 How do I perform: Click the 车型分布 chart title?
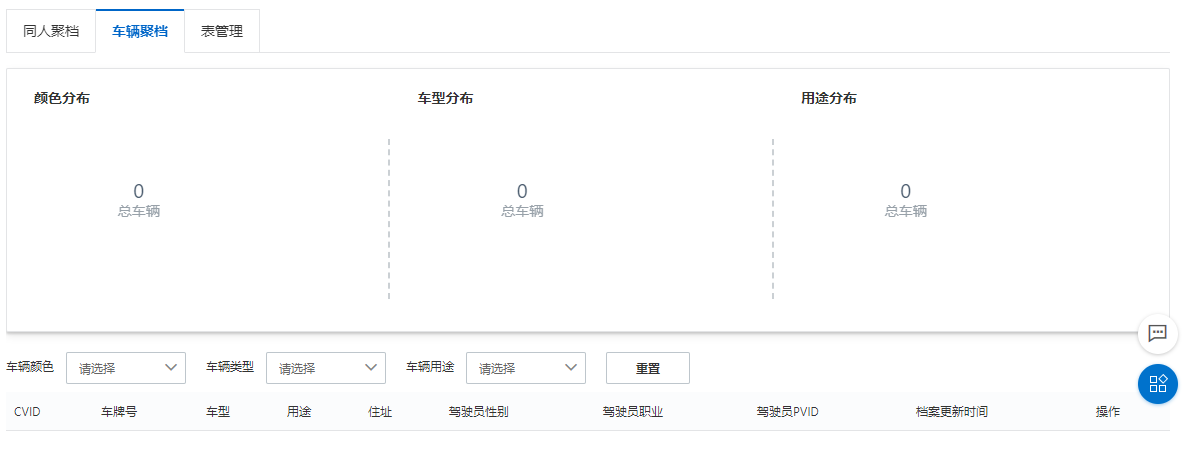[446, 98]
